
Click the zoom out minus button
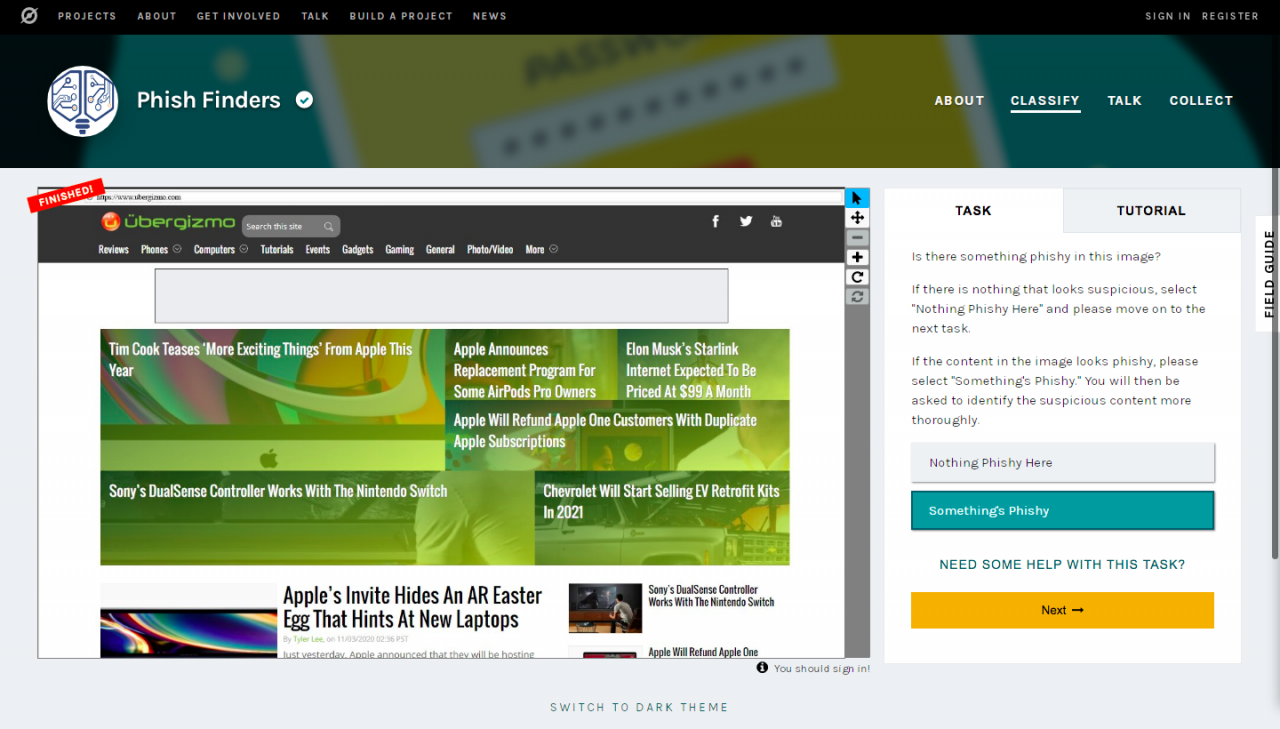click(857, 238)
